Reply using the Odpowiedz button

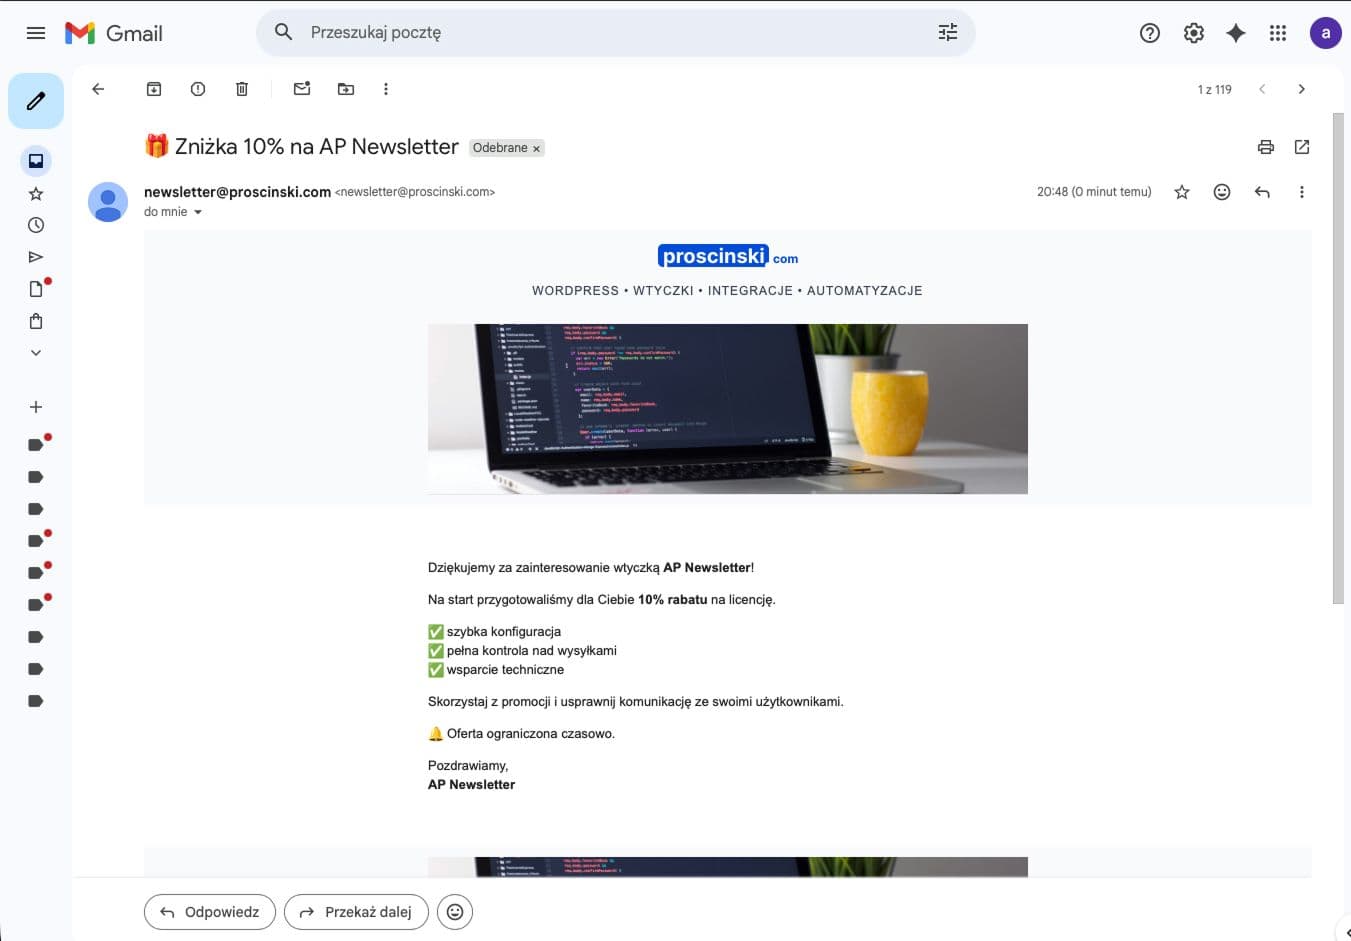tap(209, 911)
